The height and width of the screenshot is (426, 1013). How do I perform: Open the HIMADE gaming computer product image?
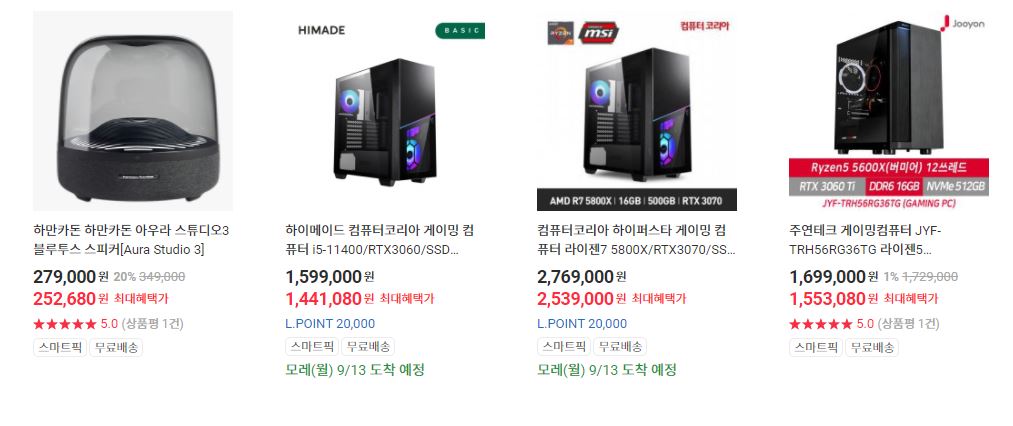(385, 111)
